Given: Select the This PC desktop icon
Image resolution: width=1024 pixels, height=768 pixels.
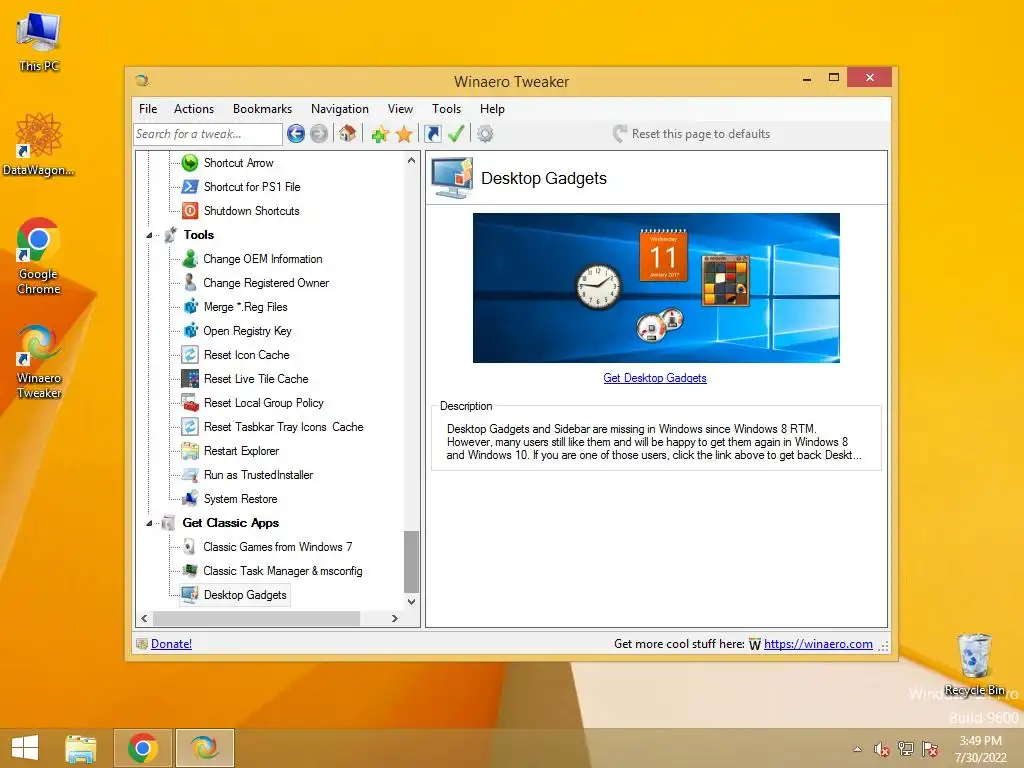Looking at the screenshot, I should pos(39,42).
